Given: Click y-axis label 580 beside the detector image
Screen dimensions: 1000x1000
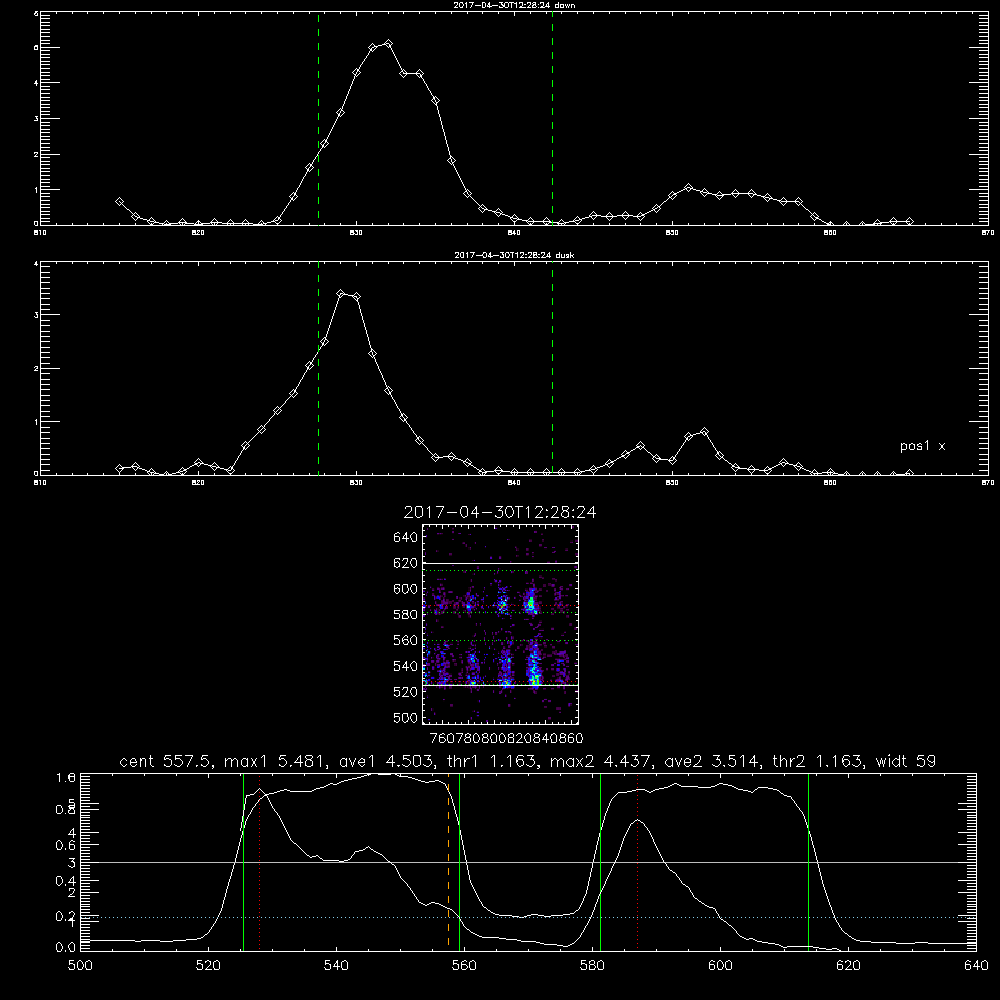Looking at the screenshot, I should point(405,615).
